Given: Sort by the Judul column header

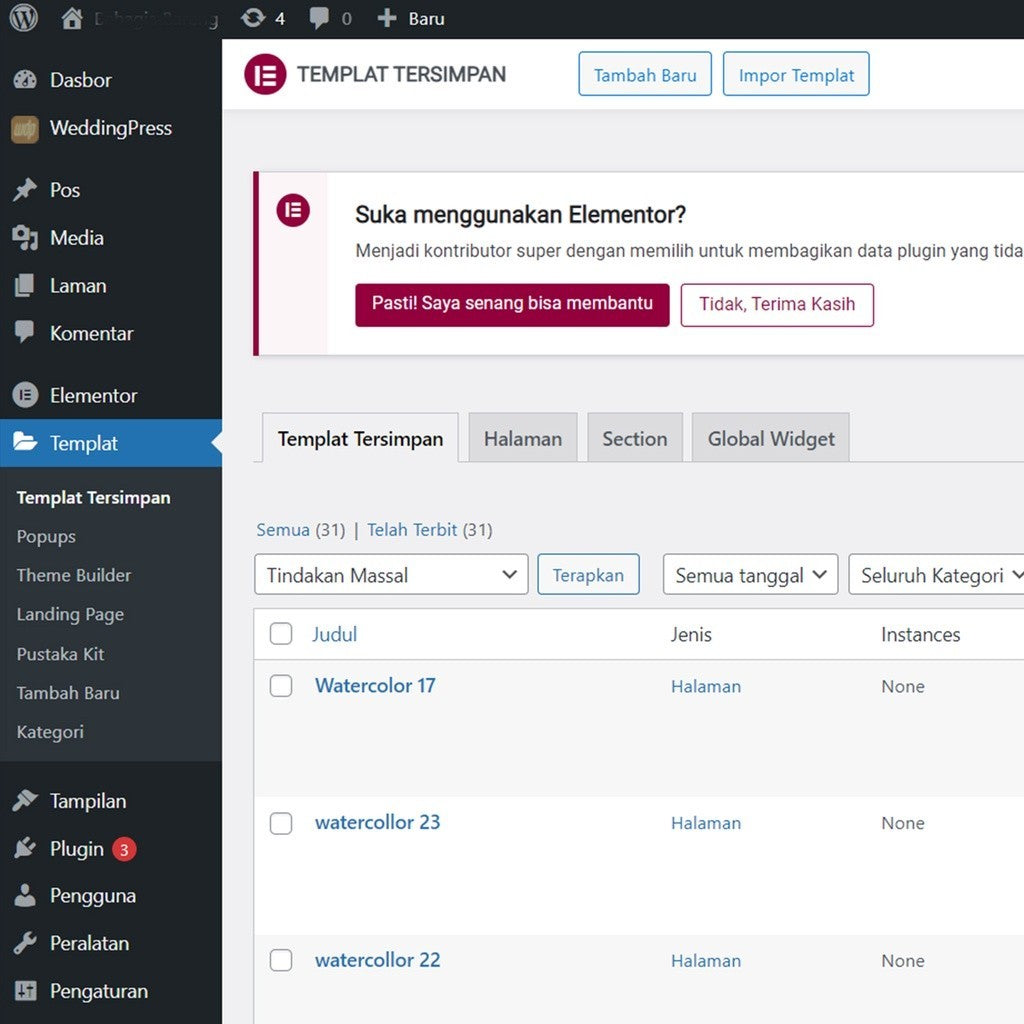Looking at the screenshot, I should (334, 634).
